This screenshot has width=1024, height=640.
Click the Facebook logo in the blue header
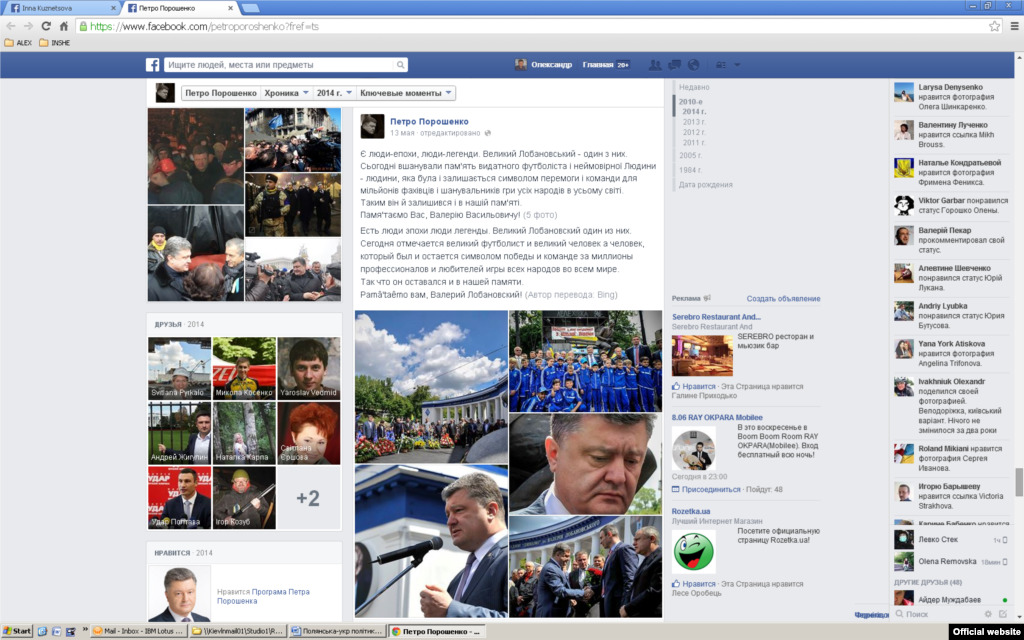(153, 65)
